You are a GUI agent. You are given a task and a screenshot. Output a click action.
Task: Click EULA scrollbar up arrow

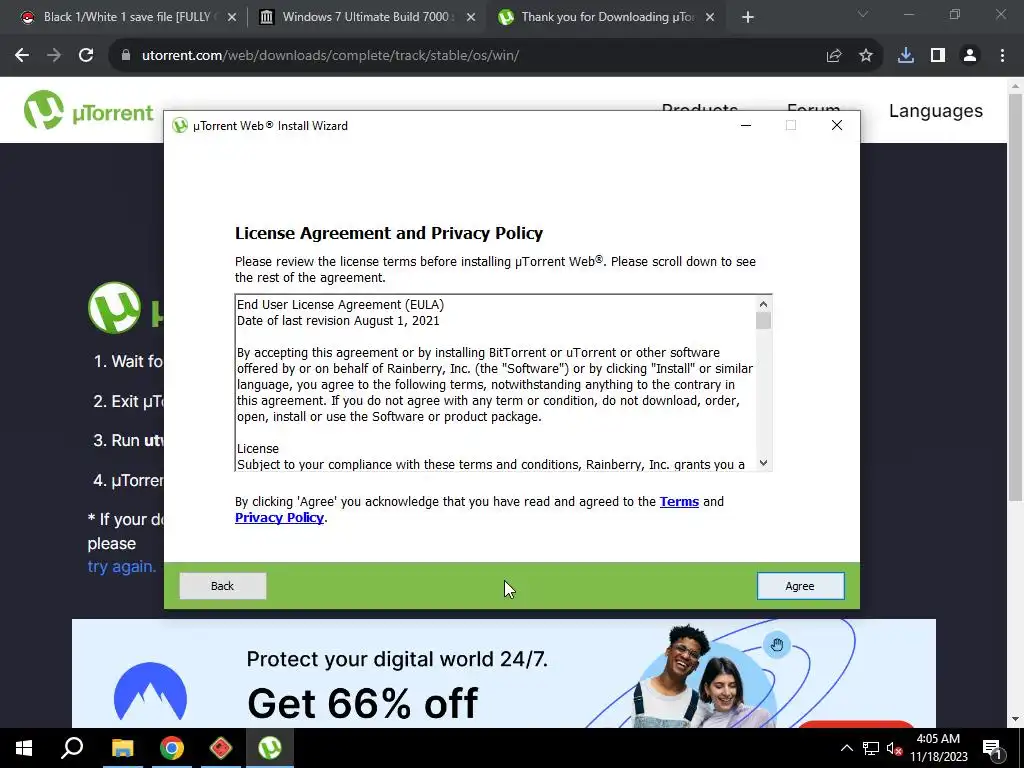coord(763,304)
